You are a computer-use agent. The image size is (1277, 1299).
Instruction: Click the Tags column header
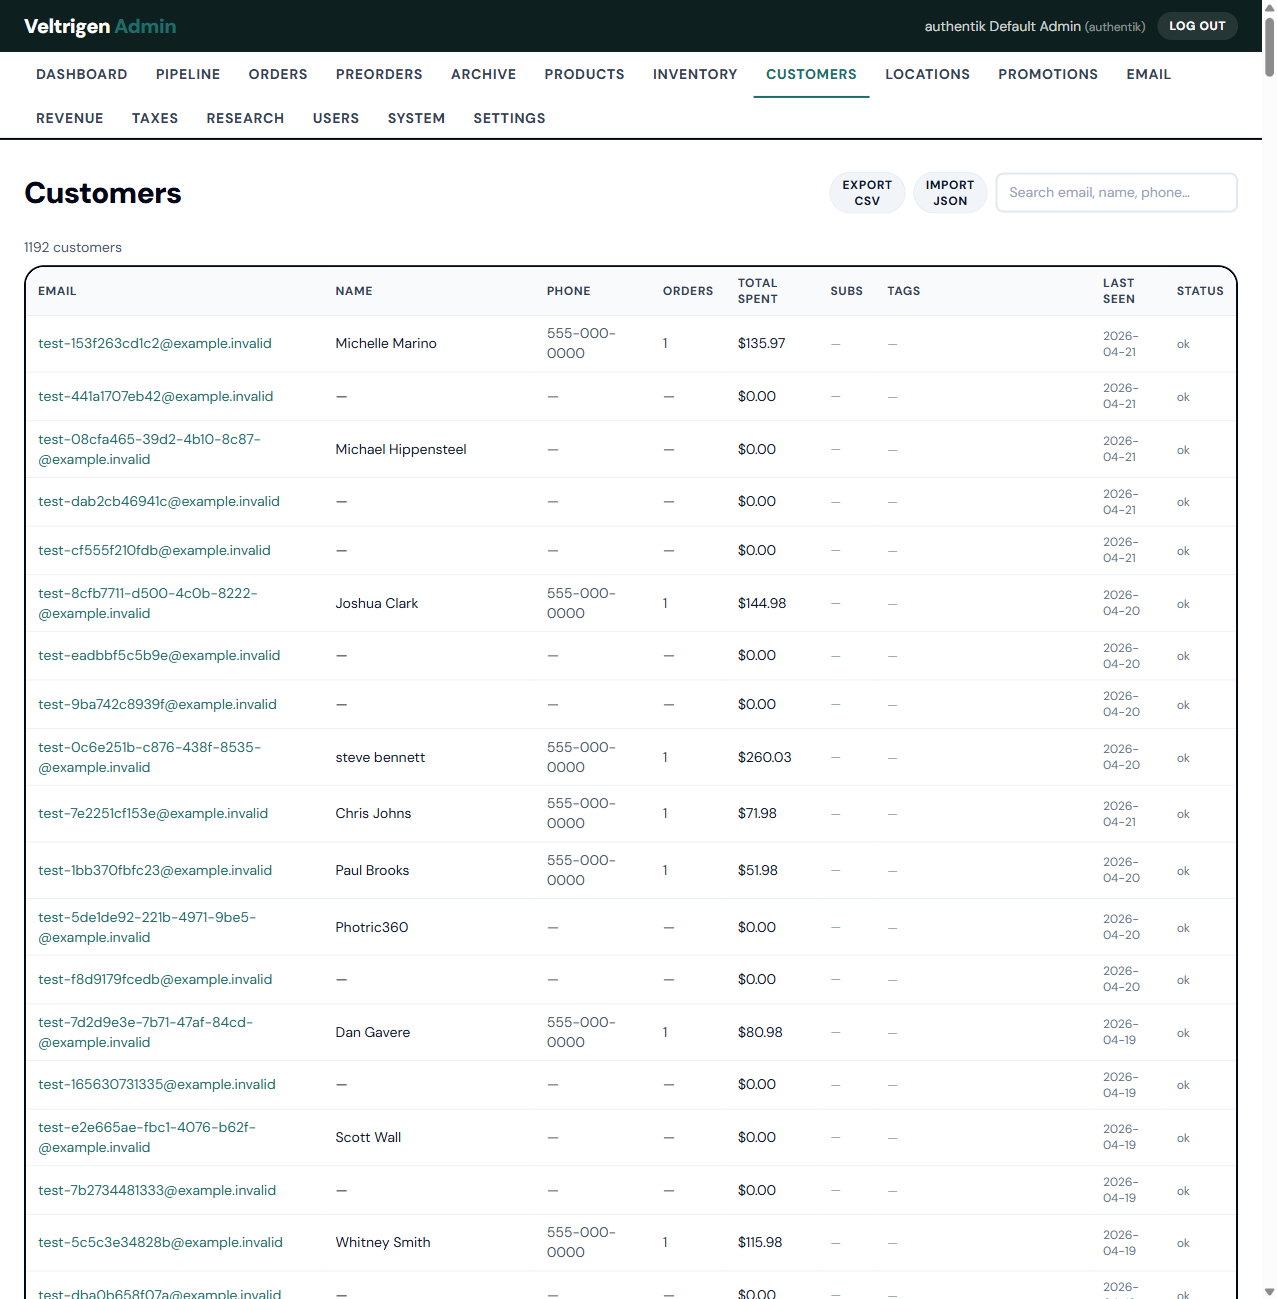tap(903, 291)
